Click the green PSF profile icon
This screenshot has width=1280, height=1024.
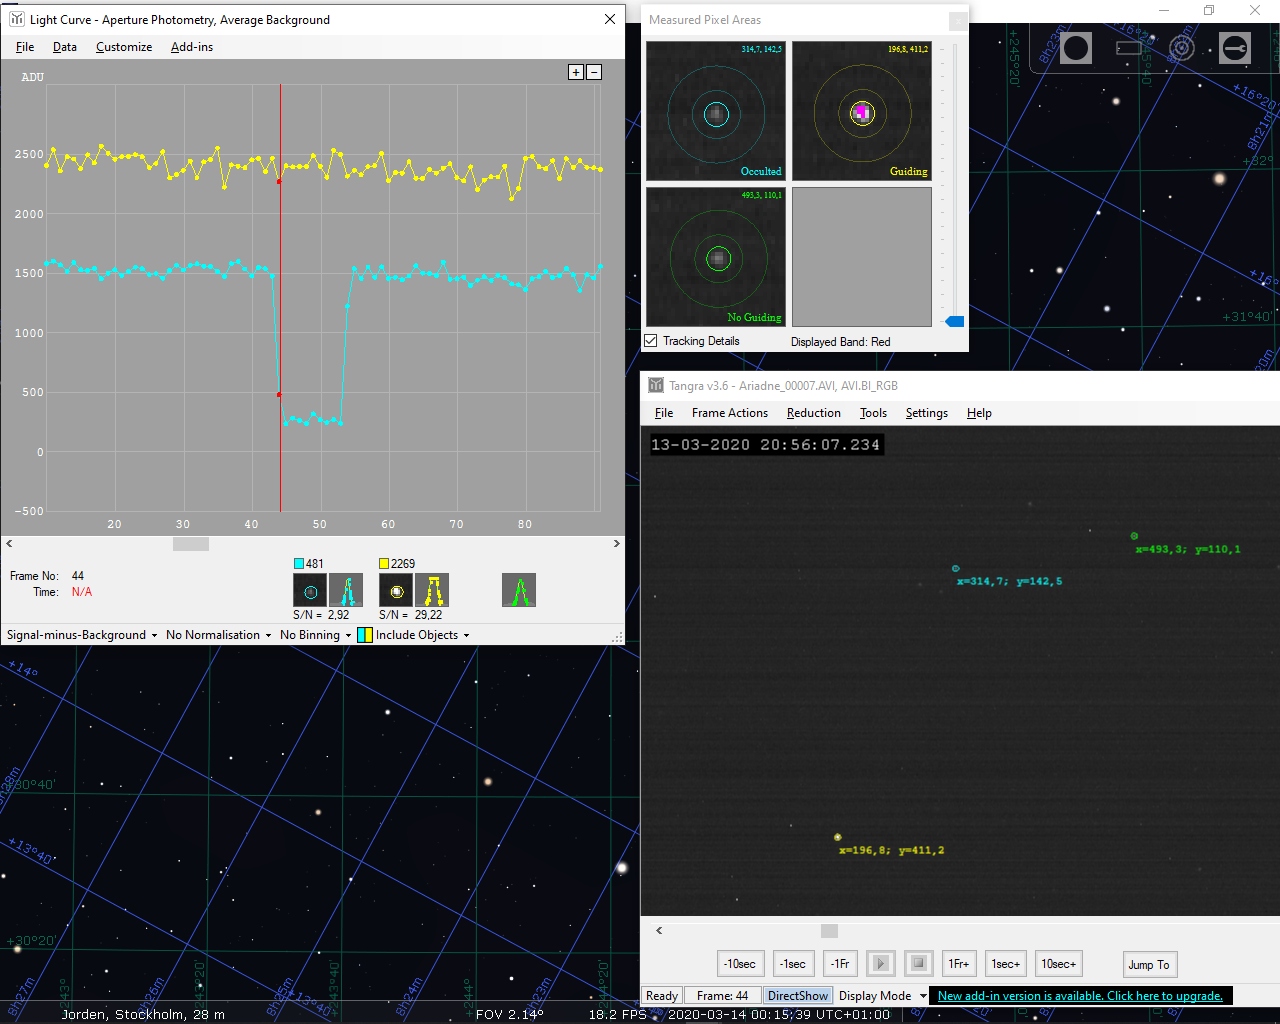519,591
